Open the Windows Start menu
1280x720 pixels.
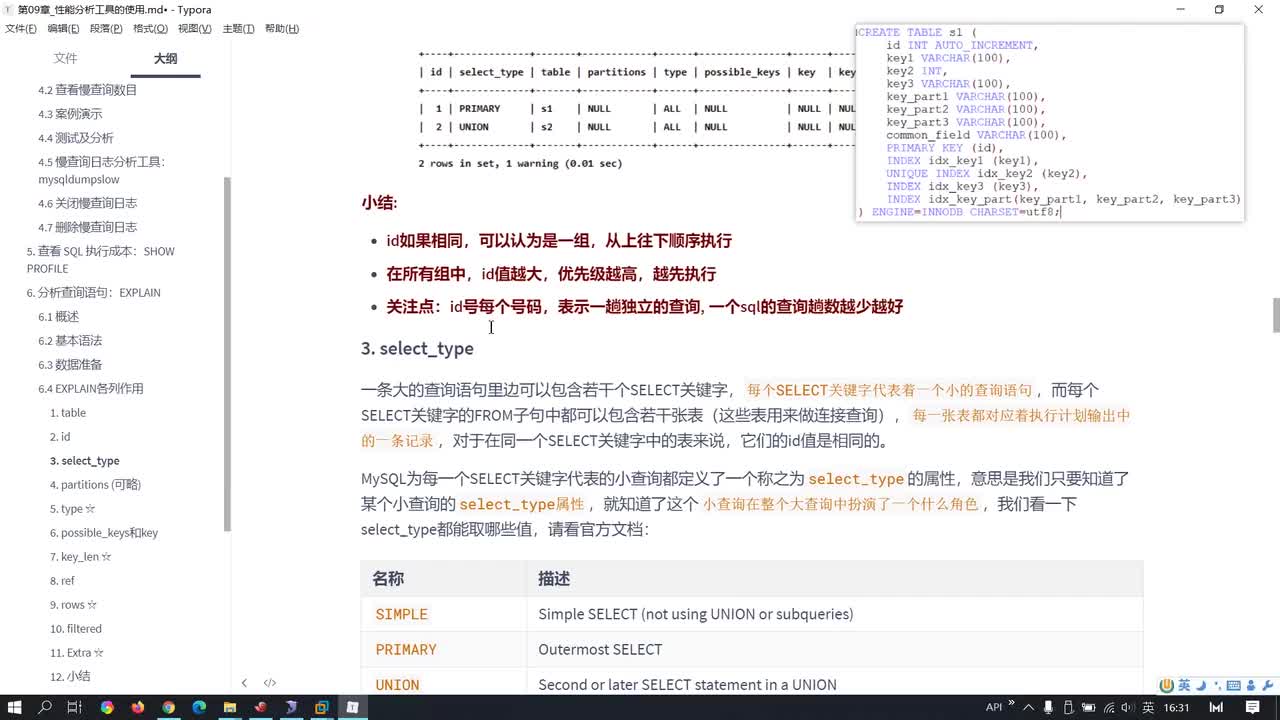pos(15,707)
